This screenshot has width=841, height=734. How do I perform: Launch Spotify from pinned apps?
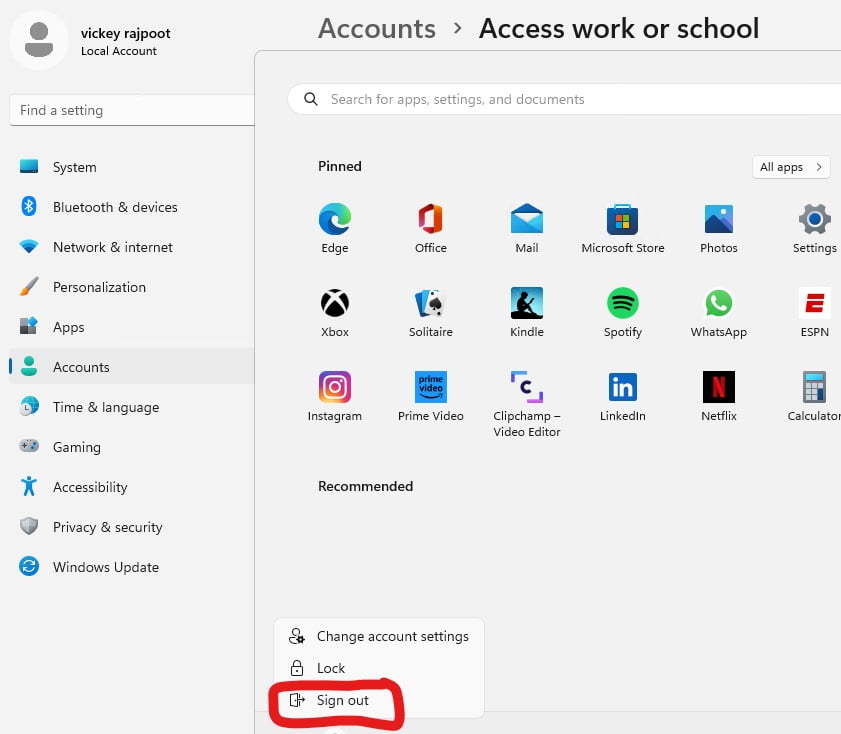(623, 303)
